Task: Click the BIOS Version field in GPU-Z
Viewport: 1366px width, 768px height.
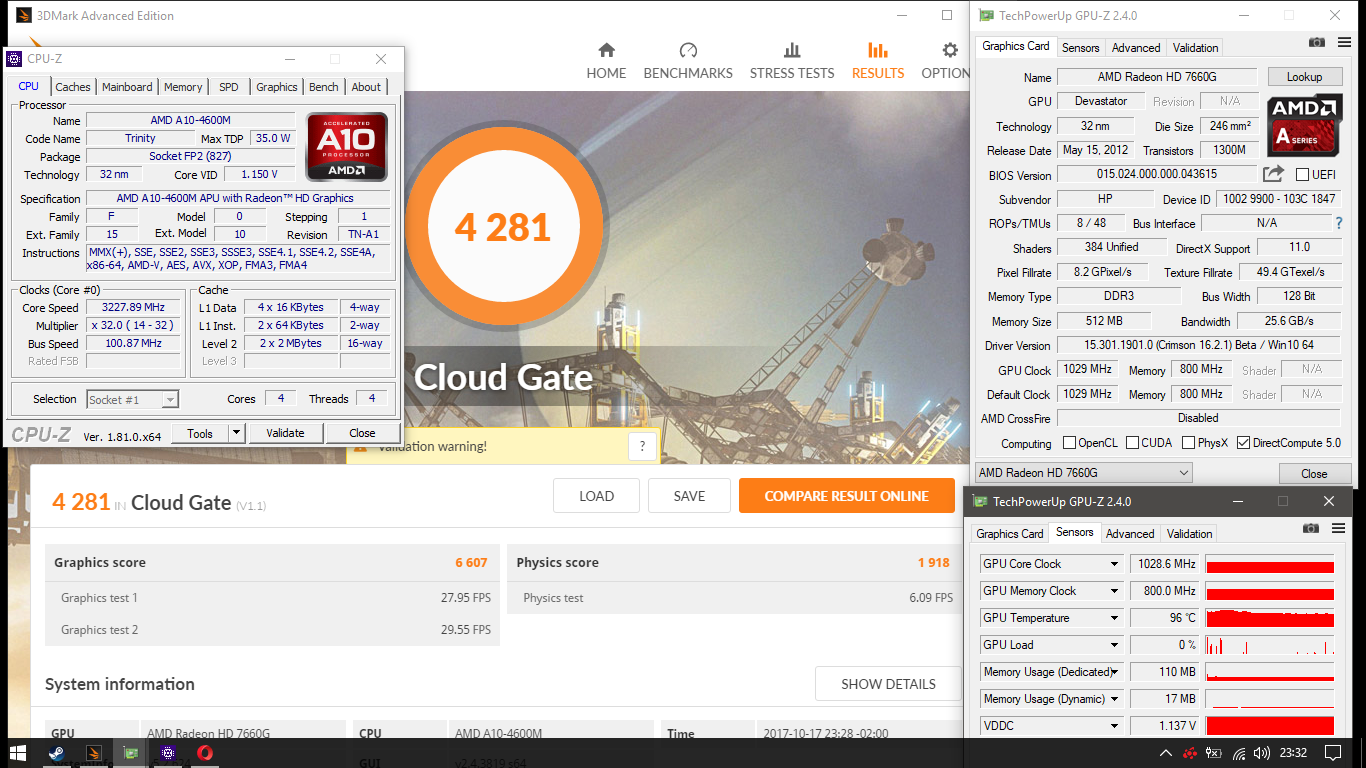Action: point(1156,175)
